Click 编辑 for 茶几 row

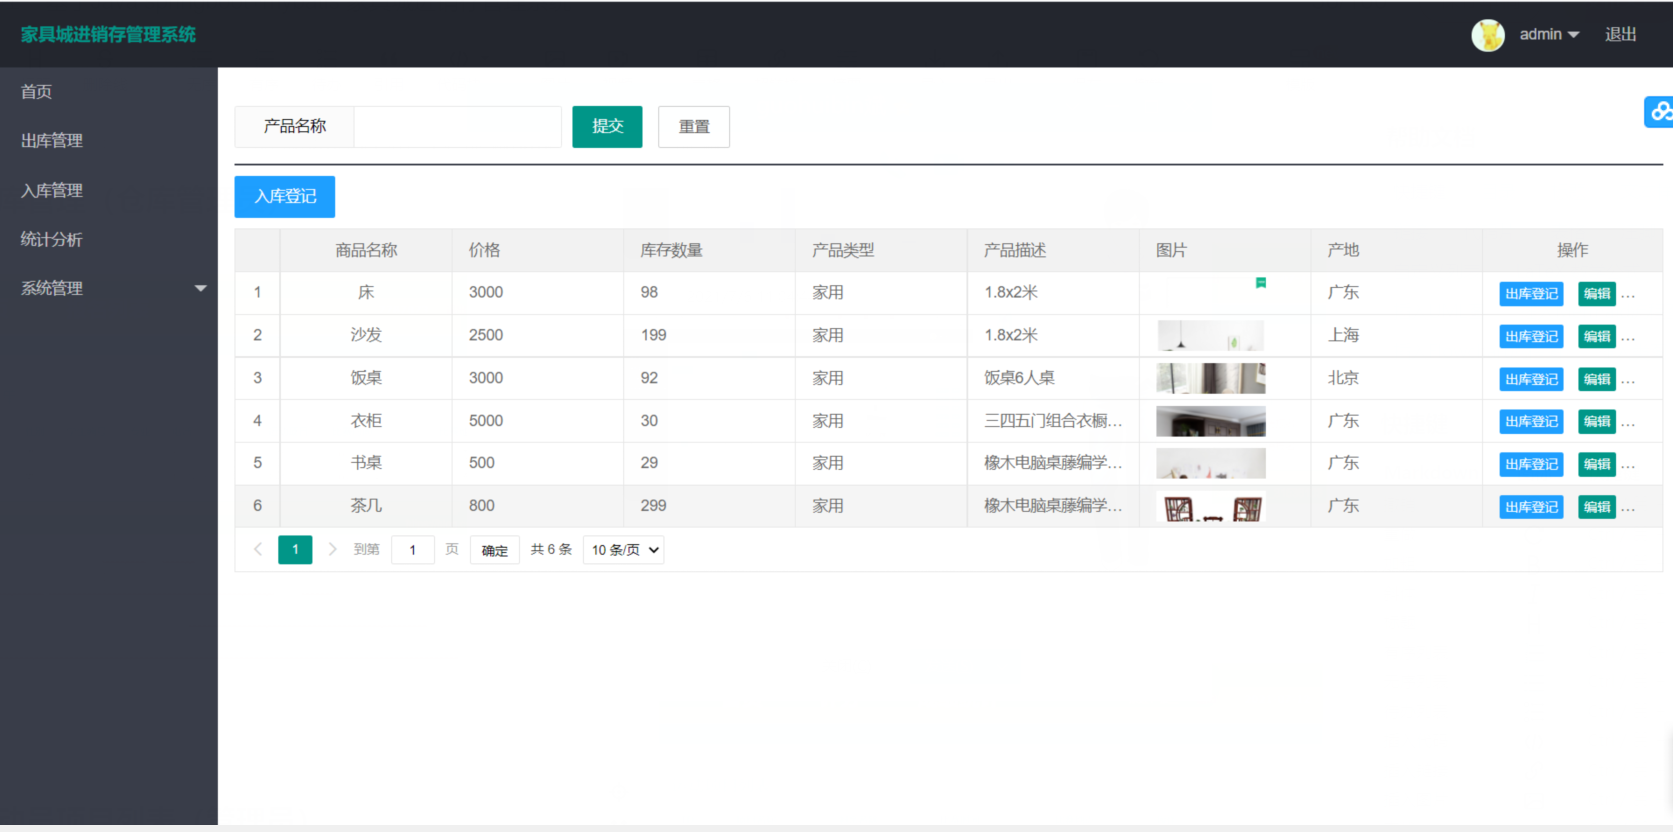click(x=1597, y=508)
